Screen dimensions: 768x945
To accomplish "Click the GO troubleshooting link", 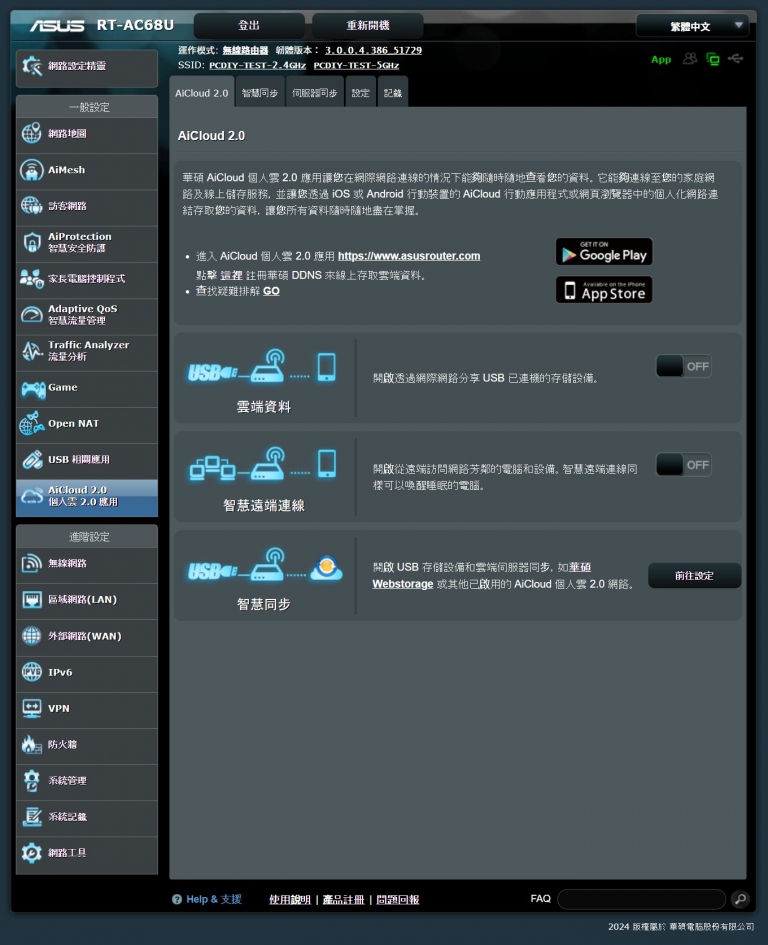I will tap(271, 290).
